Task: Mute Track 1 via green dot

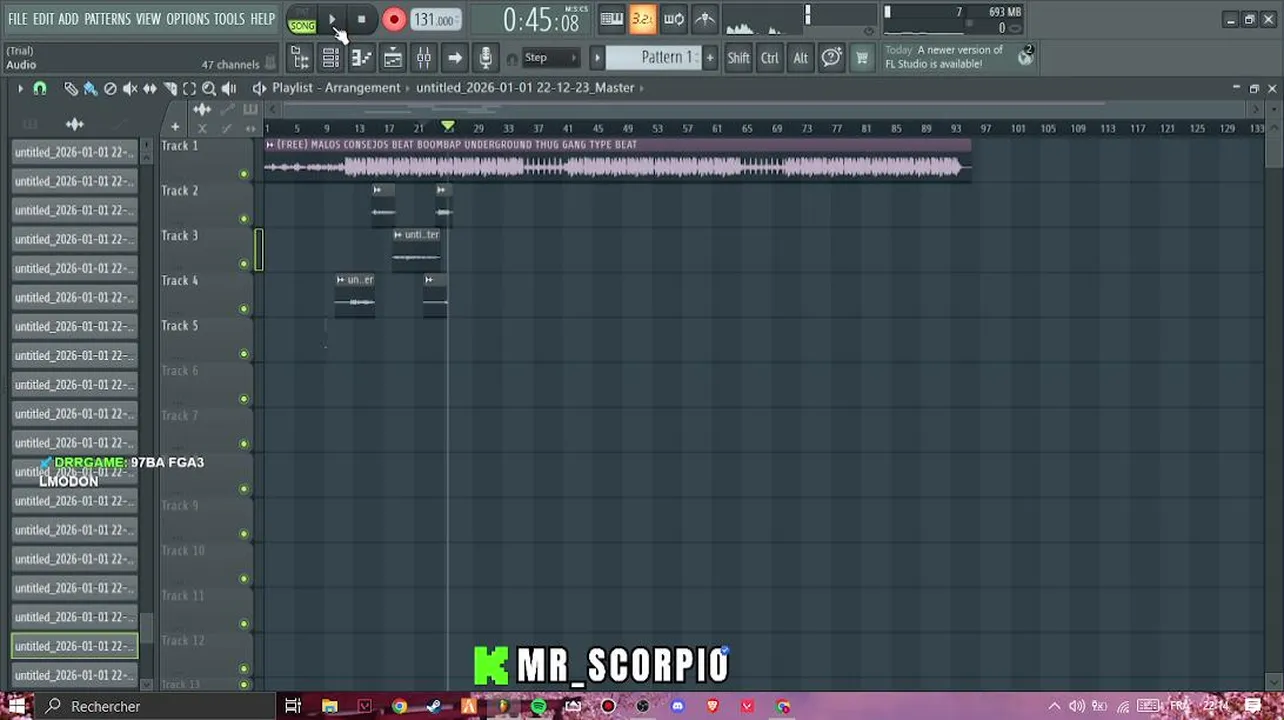Action: (x=243, y=174)
